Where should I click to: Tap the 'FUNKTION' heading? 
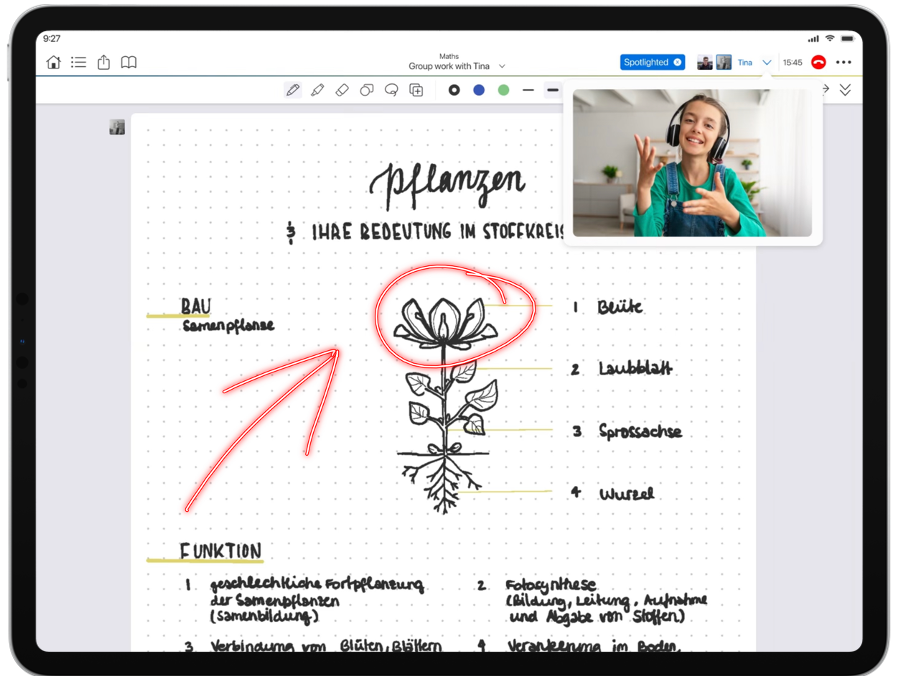(x=220, y=551)
